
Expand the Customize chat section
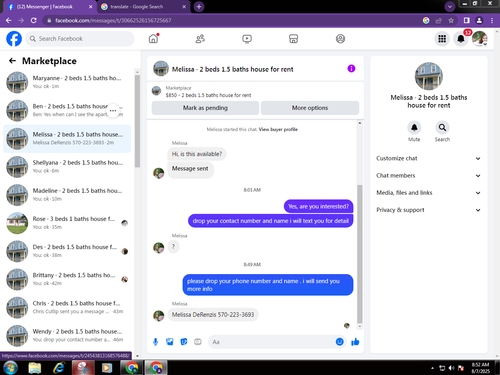click(428, 158)
